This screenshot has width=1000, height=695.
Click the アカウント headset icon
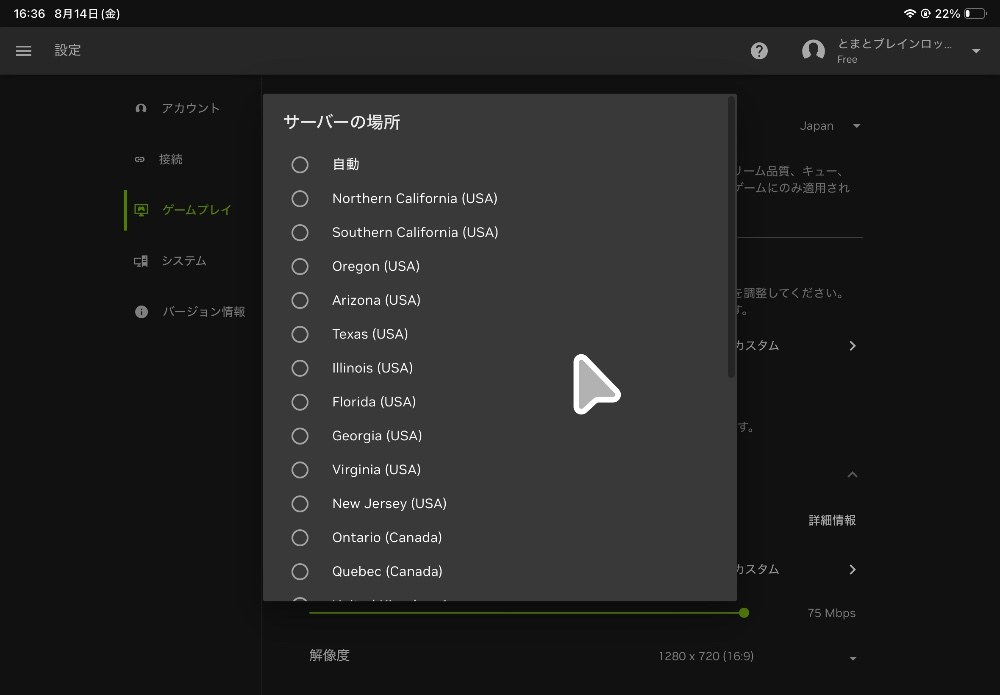(141, 108)
